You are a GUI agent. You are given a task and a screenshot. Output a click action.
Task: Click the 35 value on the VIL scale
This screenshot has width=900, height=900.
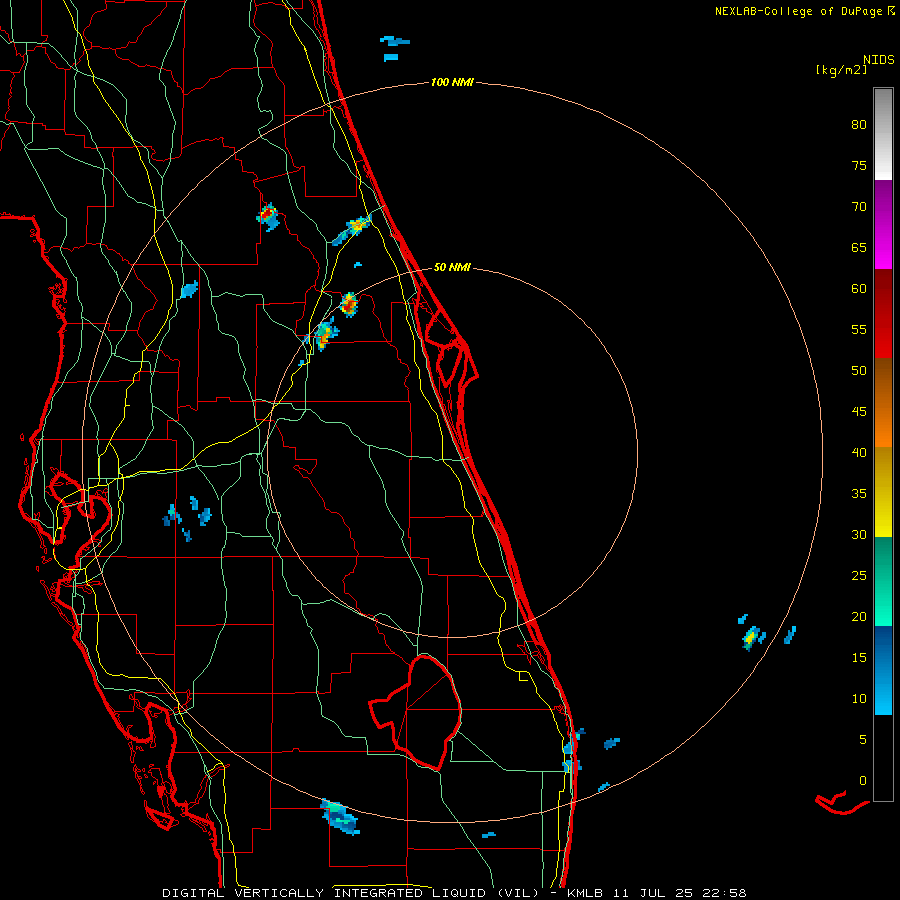tap(859, 494)
